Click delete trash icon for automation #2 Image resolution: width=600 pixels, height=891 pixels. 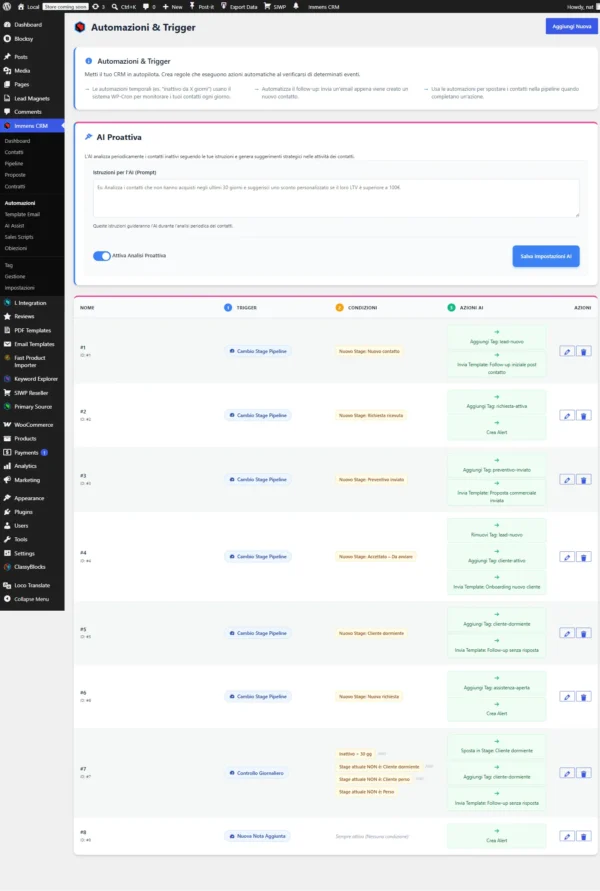point(584,415)
